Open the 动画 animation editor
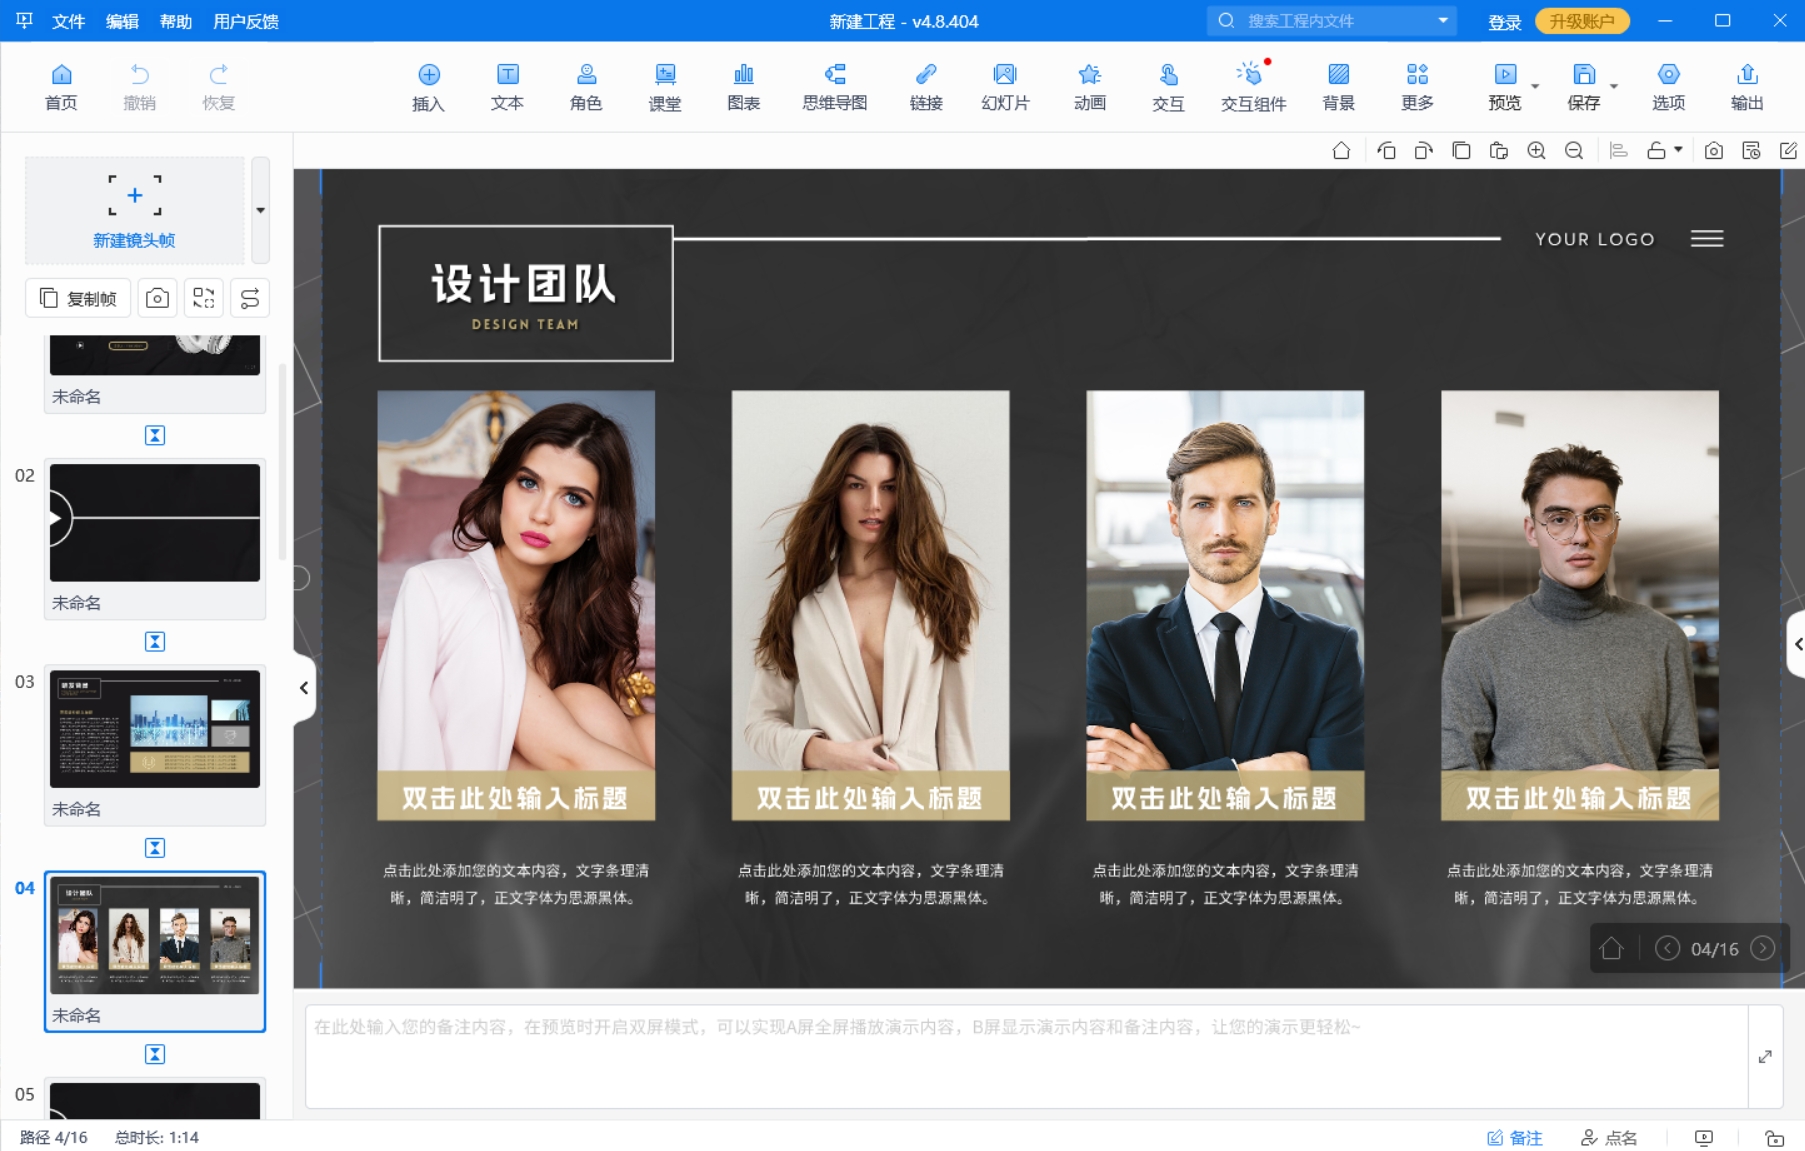The width and height of the screenshot is (1805, 1151). (1090, 87)
